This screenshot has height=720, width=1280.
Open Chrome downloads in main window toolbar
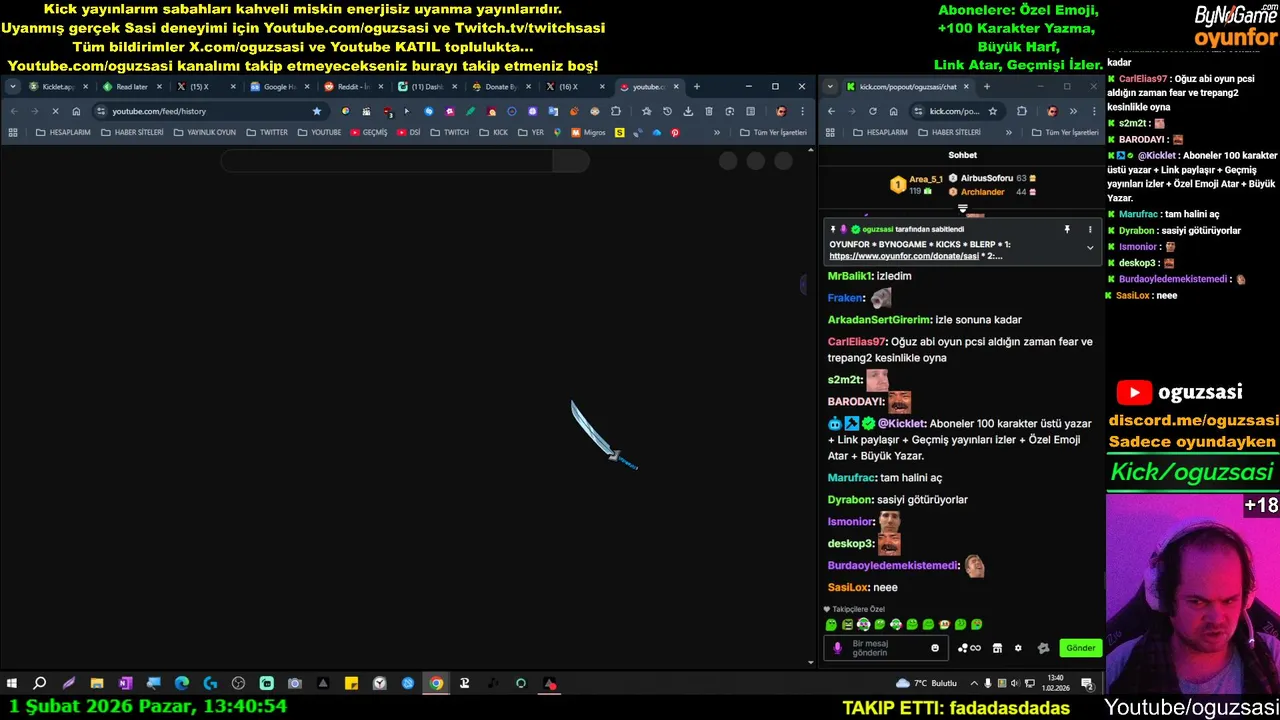pos(688,111)
